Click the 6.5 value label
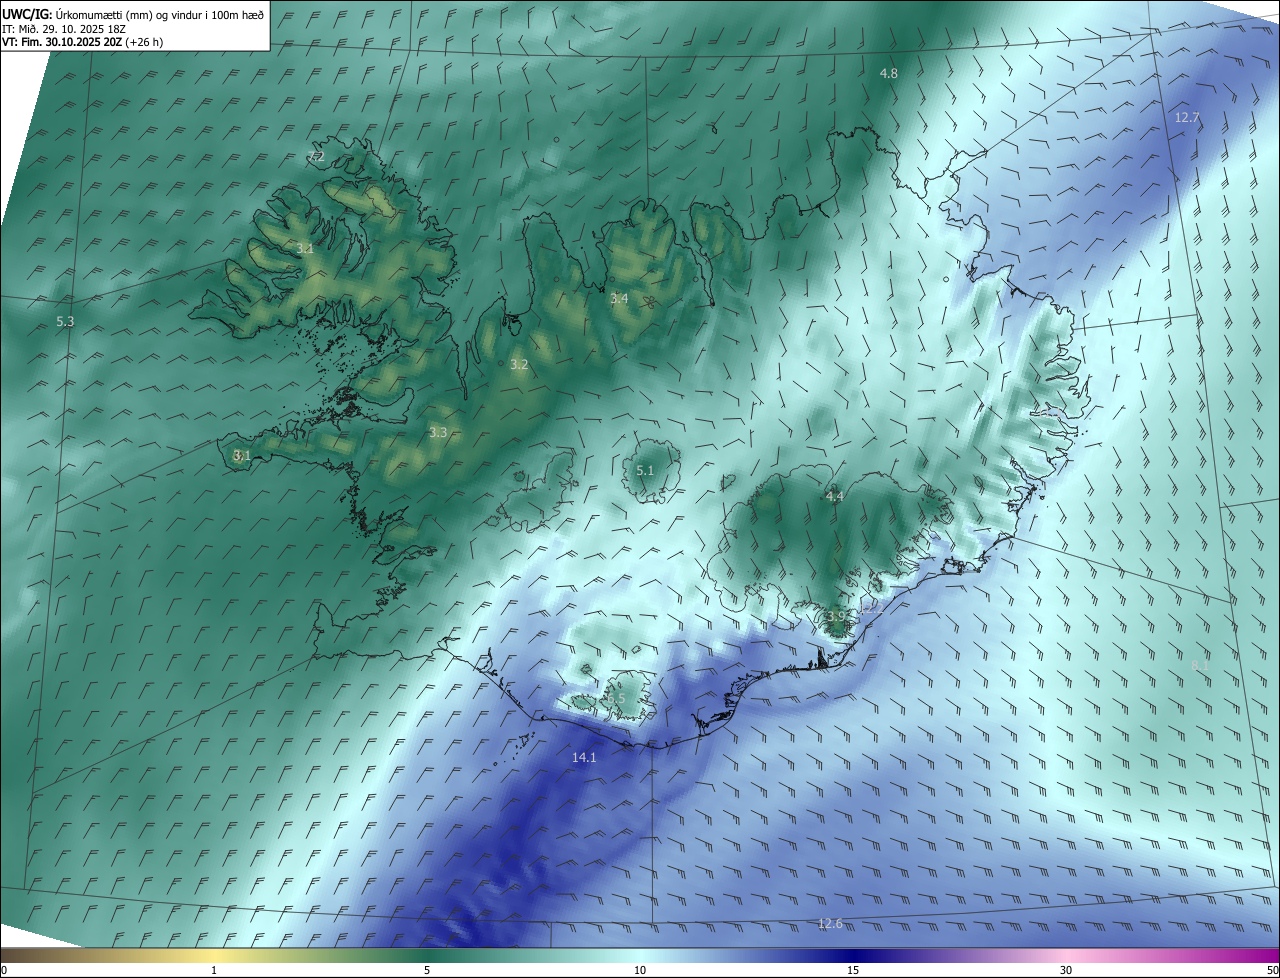 (616, 699)
